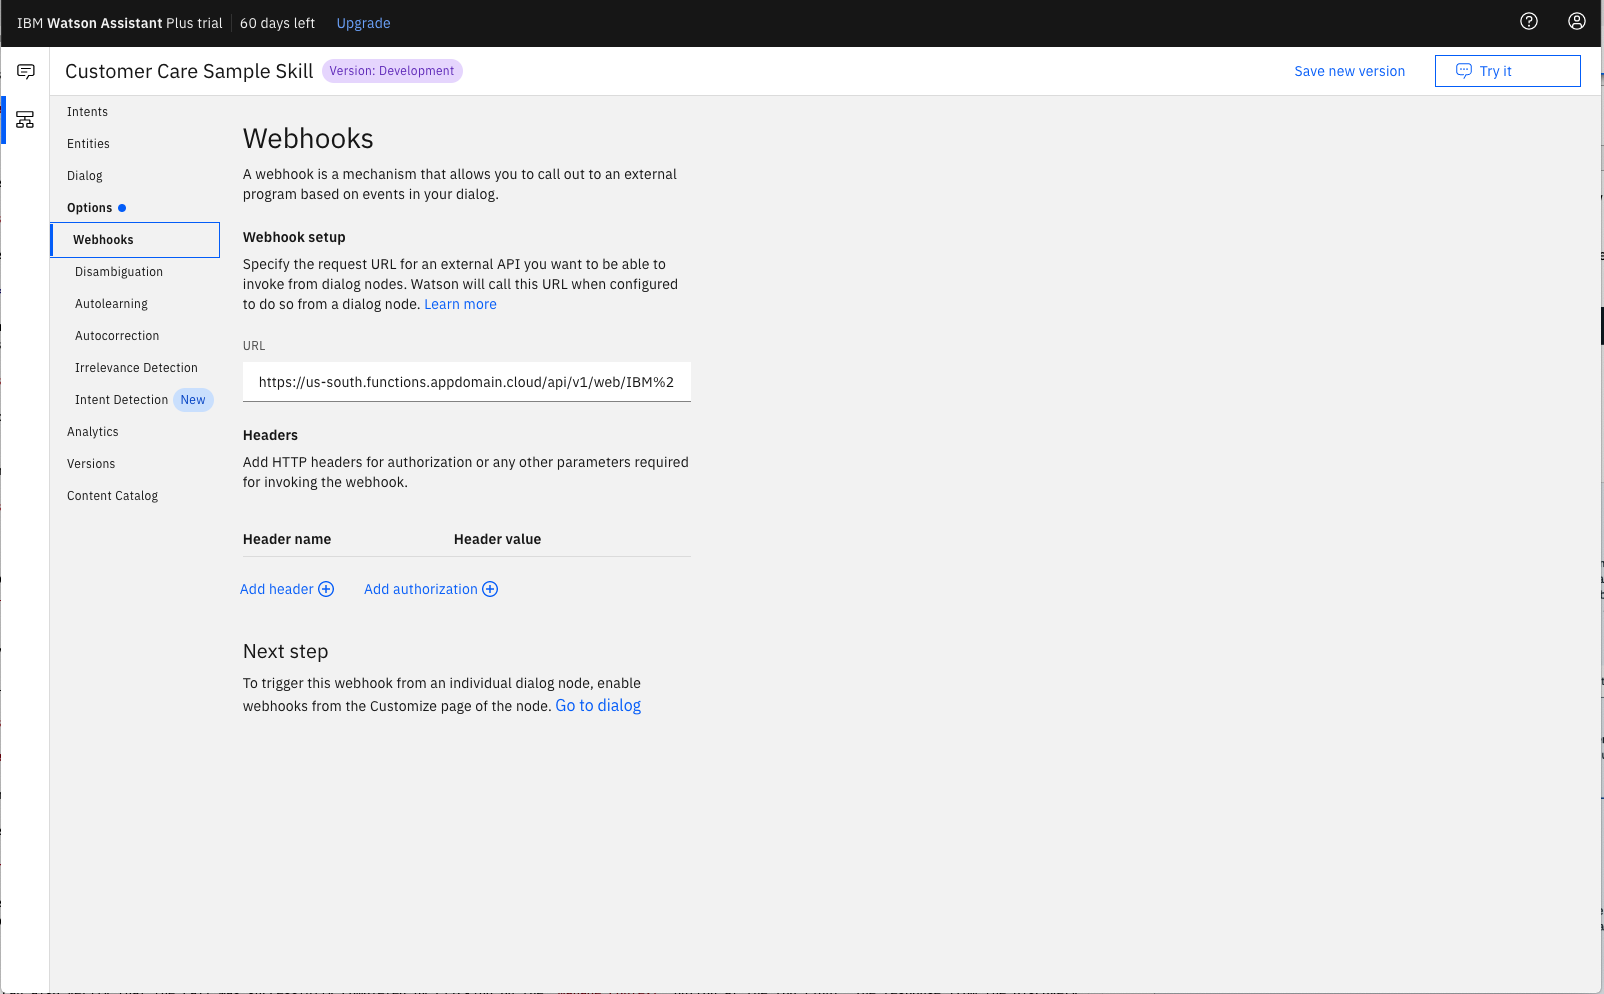Click the New badge beside Intent Detection
Viewport: 1604px width, 994px height.
click(193, 400)
